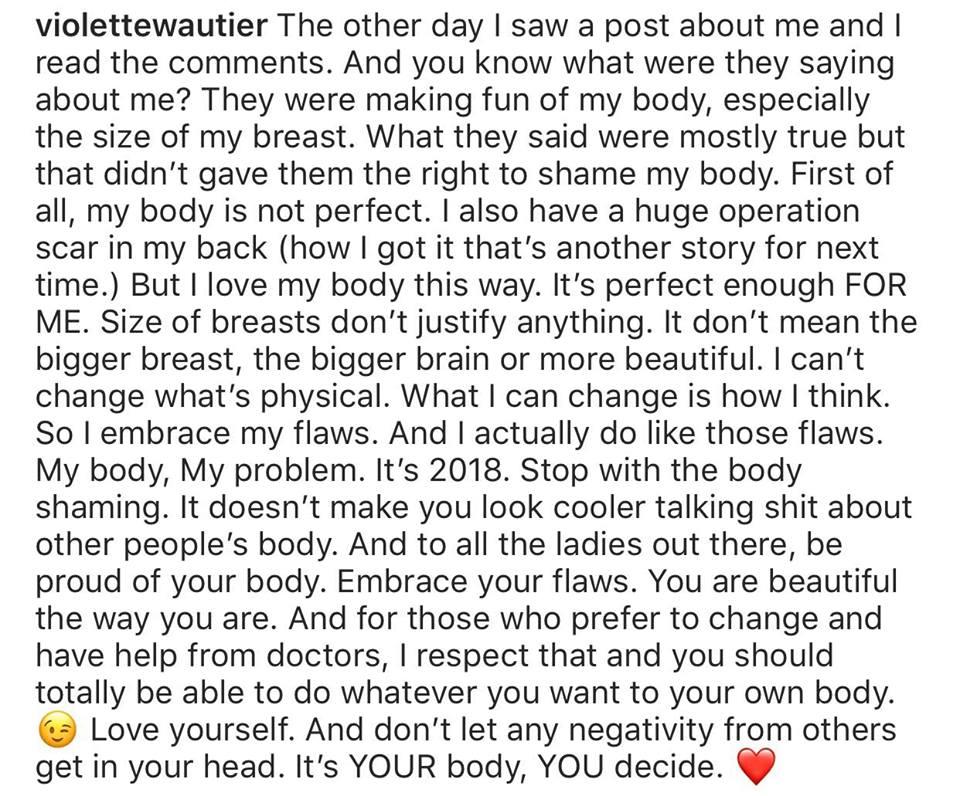960x796 pixels.
Task: Click the red heart emoji
Action: (x=757, y=767)
